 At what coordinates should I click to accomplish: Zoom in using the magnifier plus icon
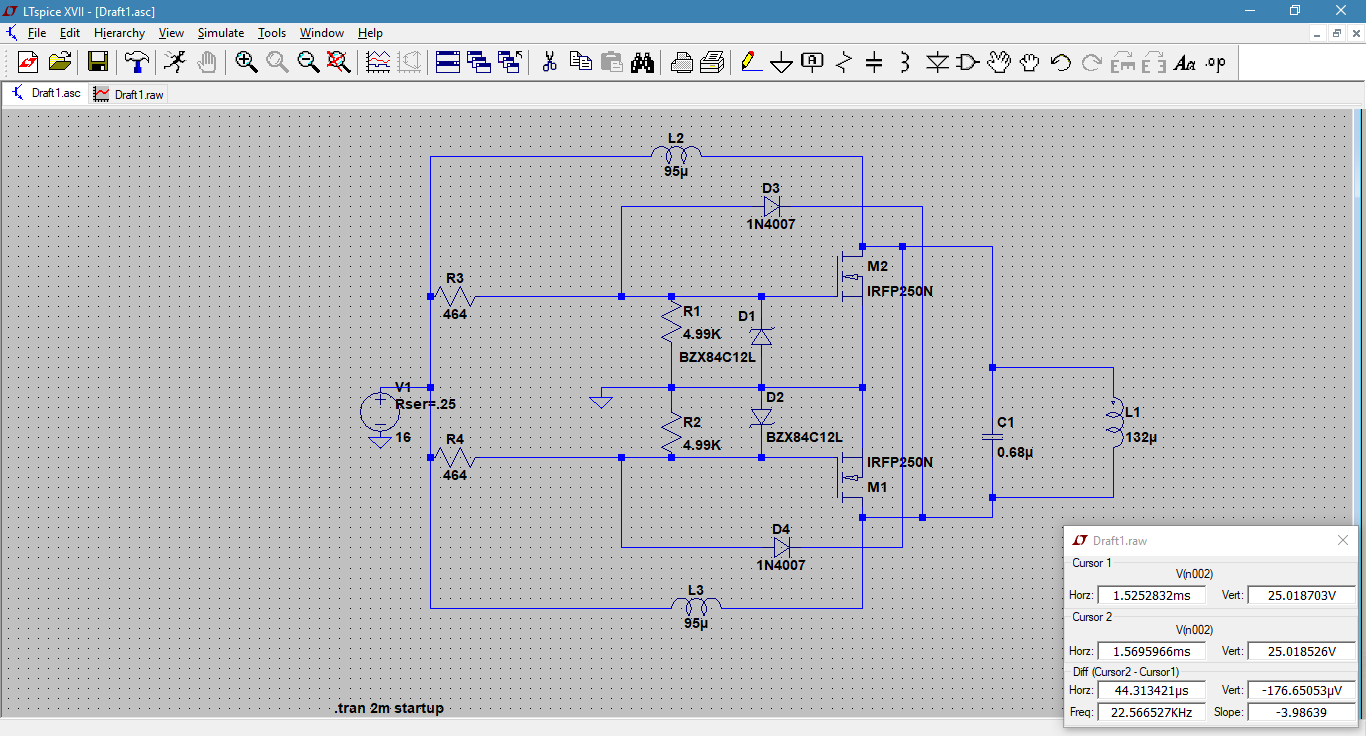(246, 62)
